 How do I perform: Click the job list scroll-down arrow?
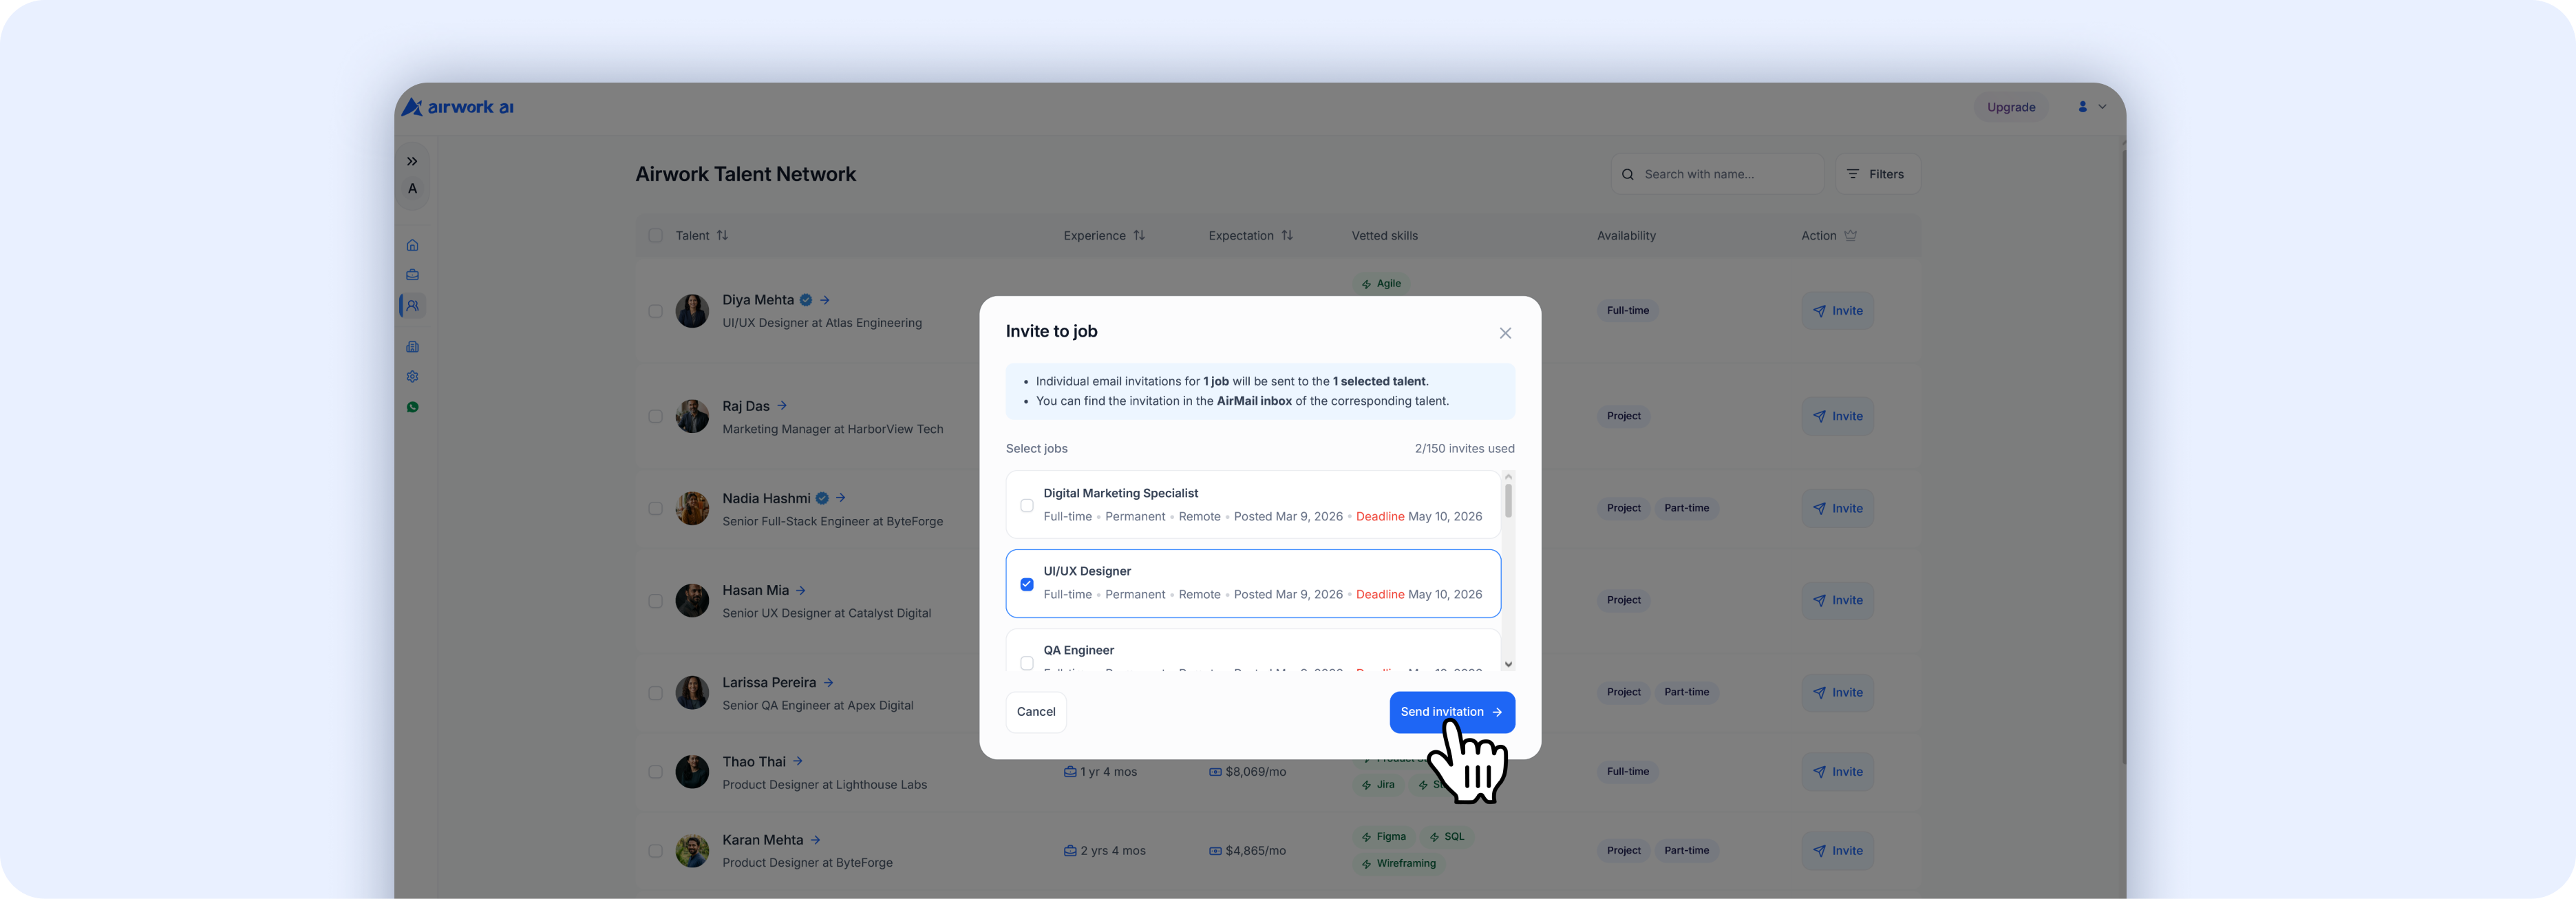[x=1508, y=664]
